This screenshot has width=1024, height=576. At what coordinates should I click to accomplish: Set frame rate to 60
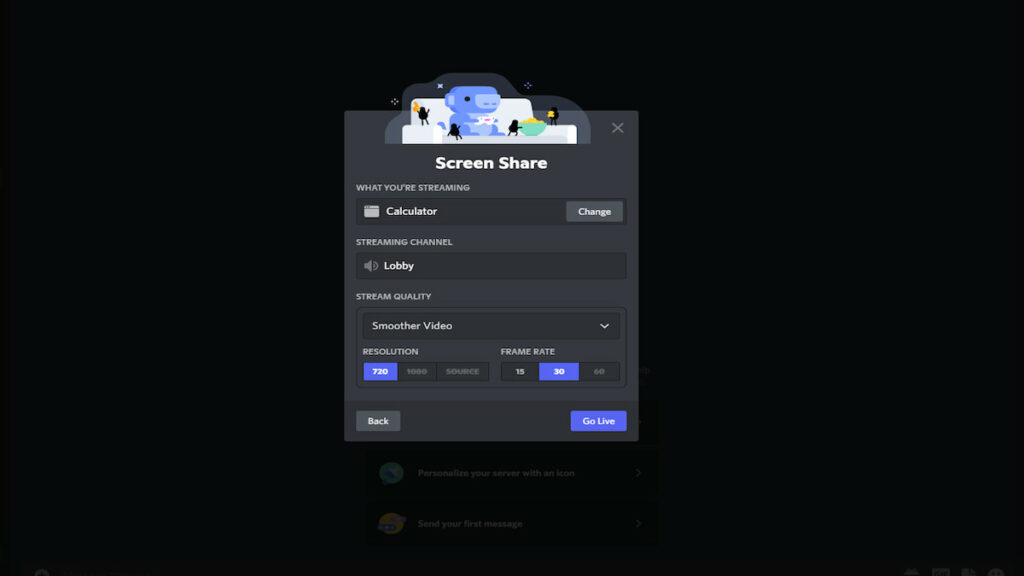pyautogui.click(x=598, y=371)
